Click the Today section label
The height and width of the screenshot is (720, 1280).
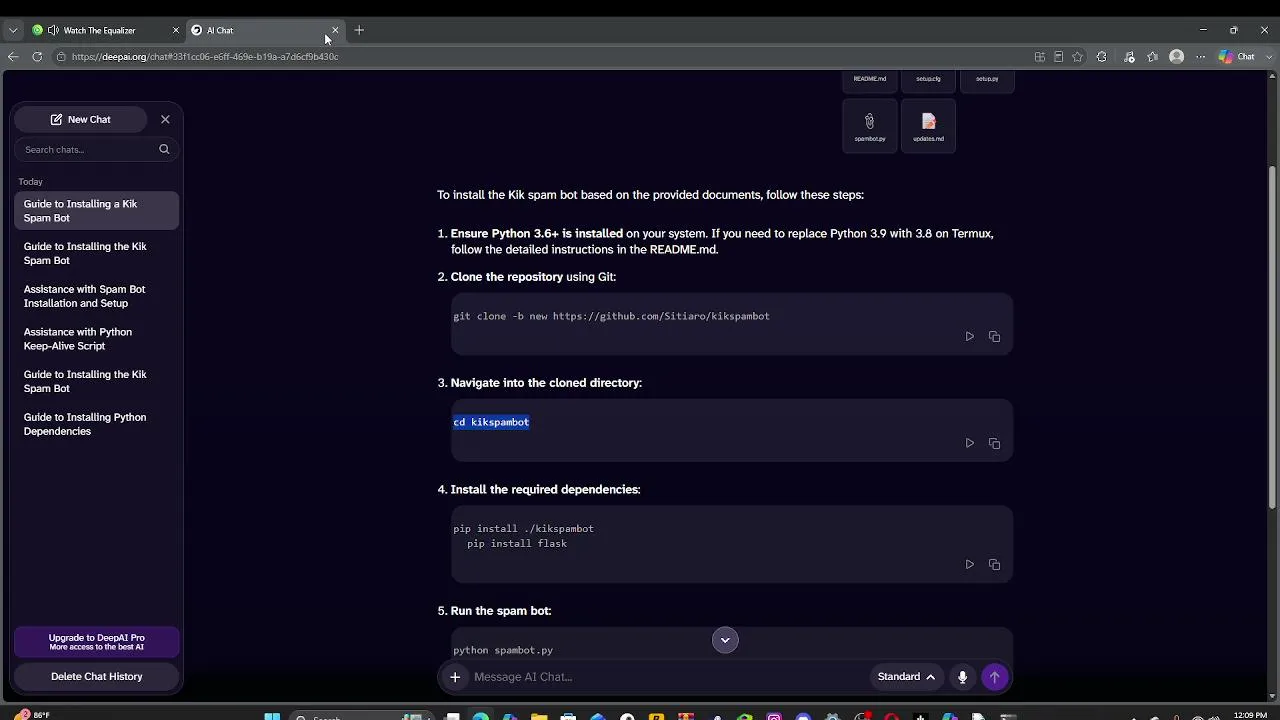[31, 182]
